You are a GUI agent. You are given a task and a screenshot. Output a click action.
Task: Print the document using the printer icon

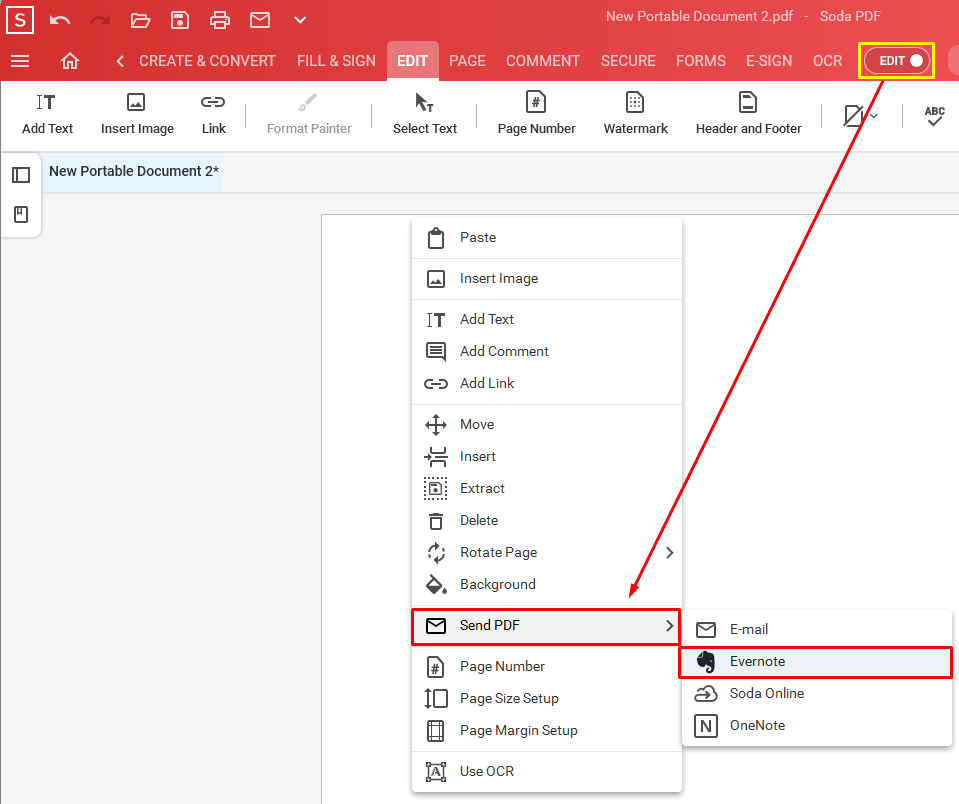click(x=220, y=20)
